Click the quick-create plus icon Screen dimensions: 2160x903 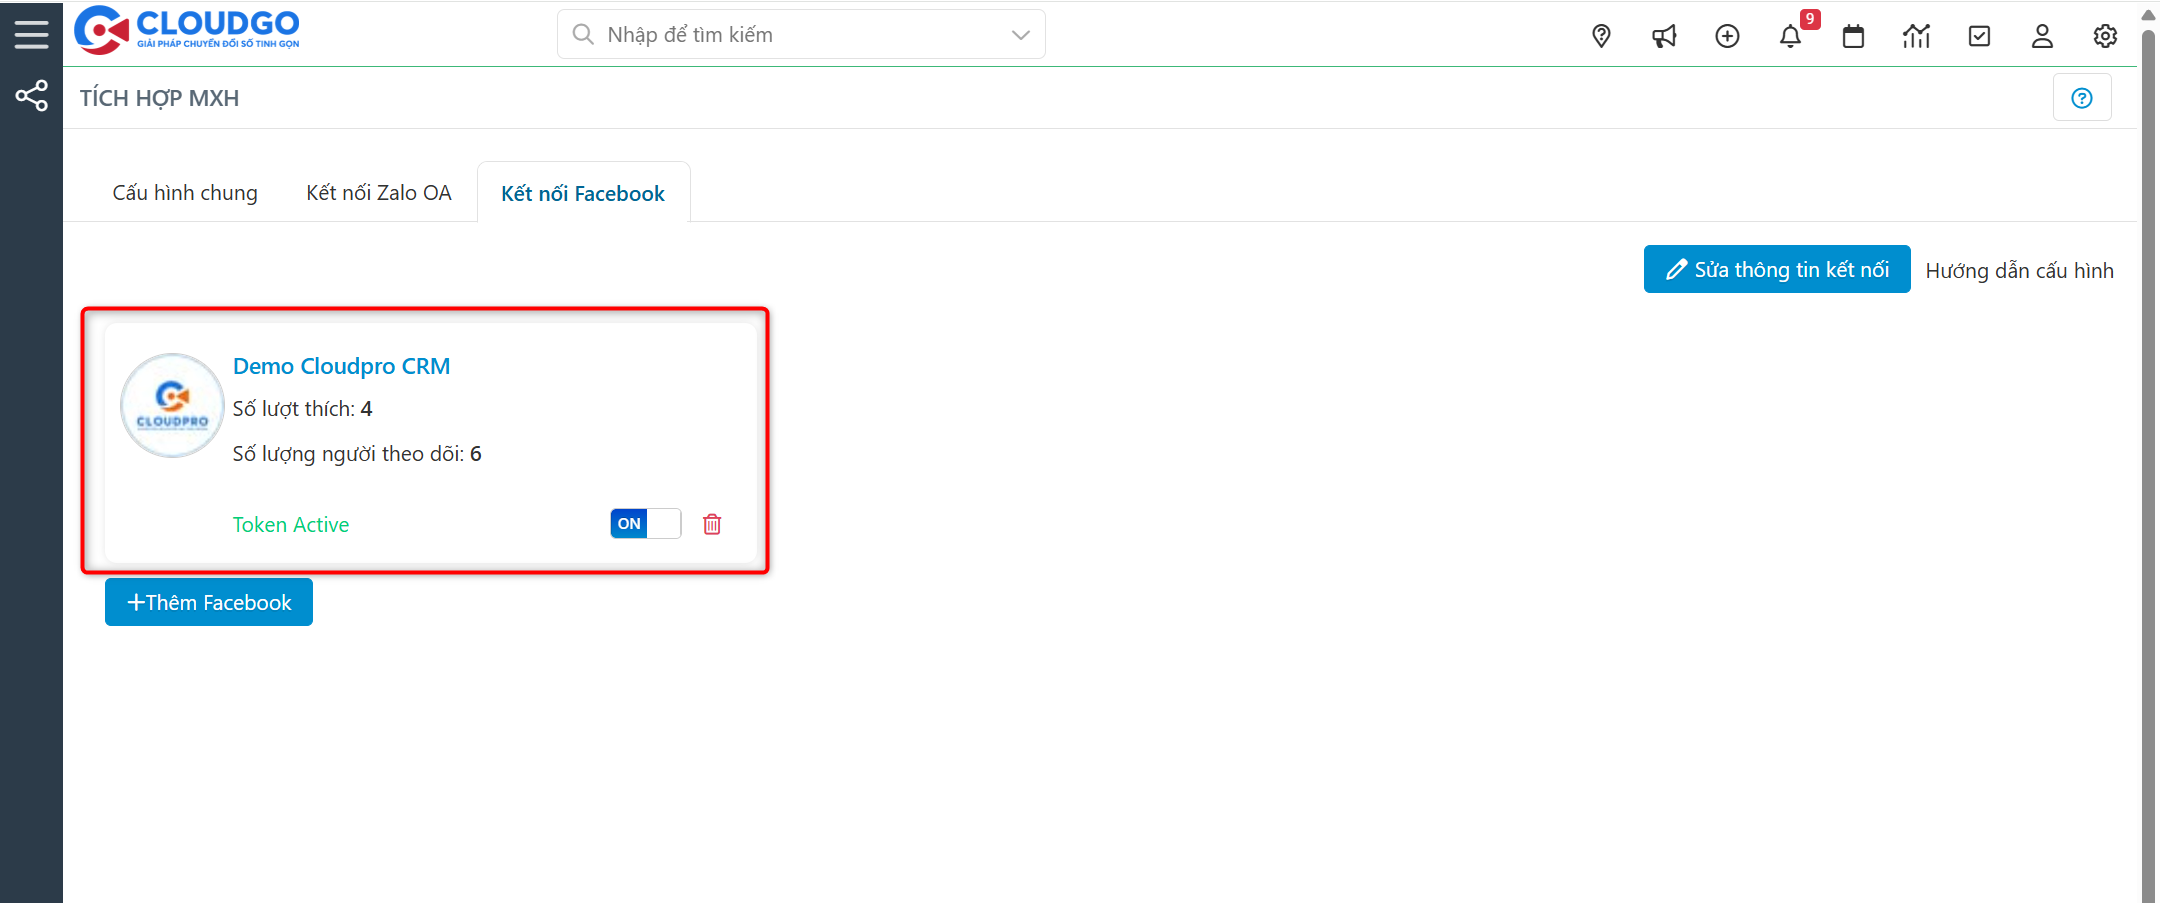pyautogui.click(x=1728, y=36)
